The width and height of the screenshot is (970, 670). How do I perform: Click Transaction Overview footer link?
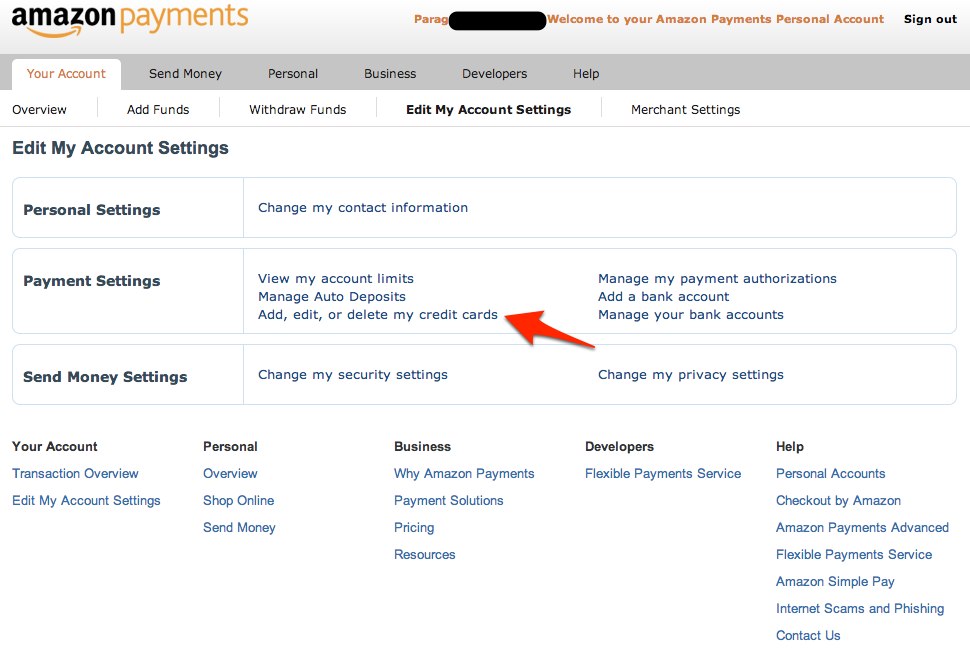[x=75, y=473]
